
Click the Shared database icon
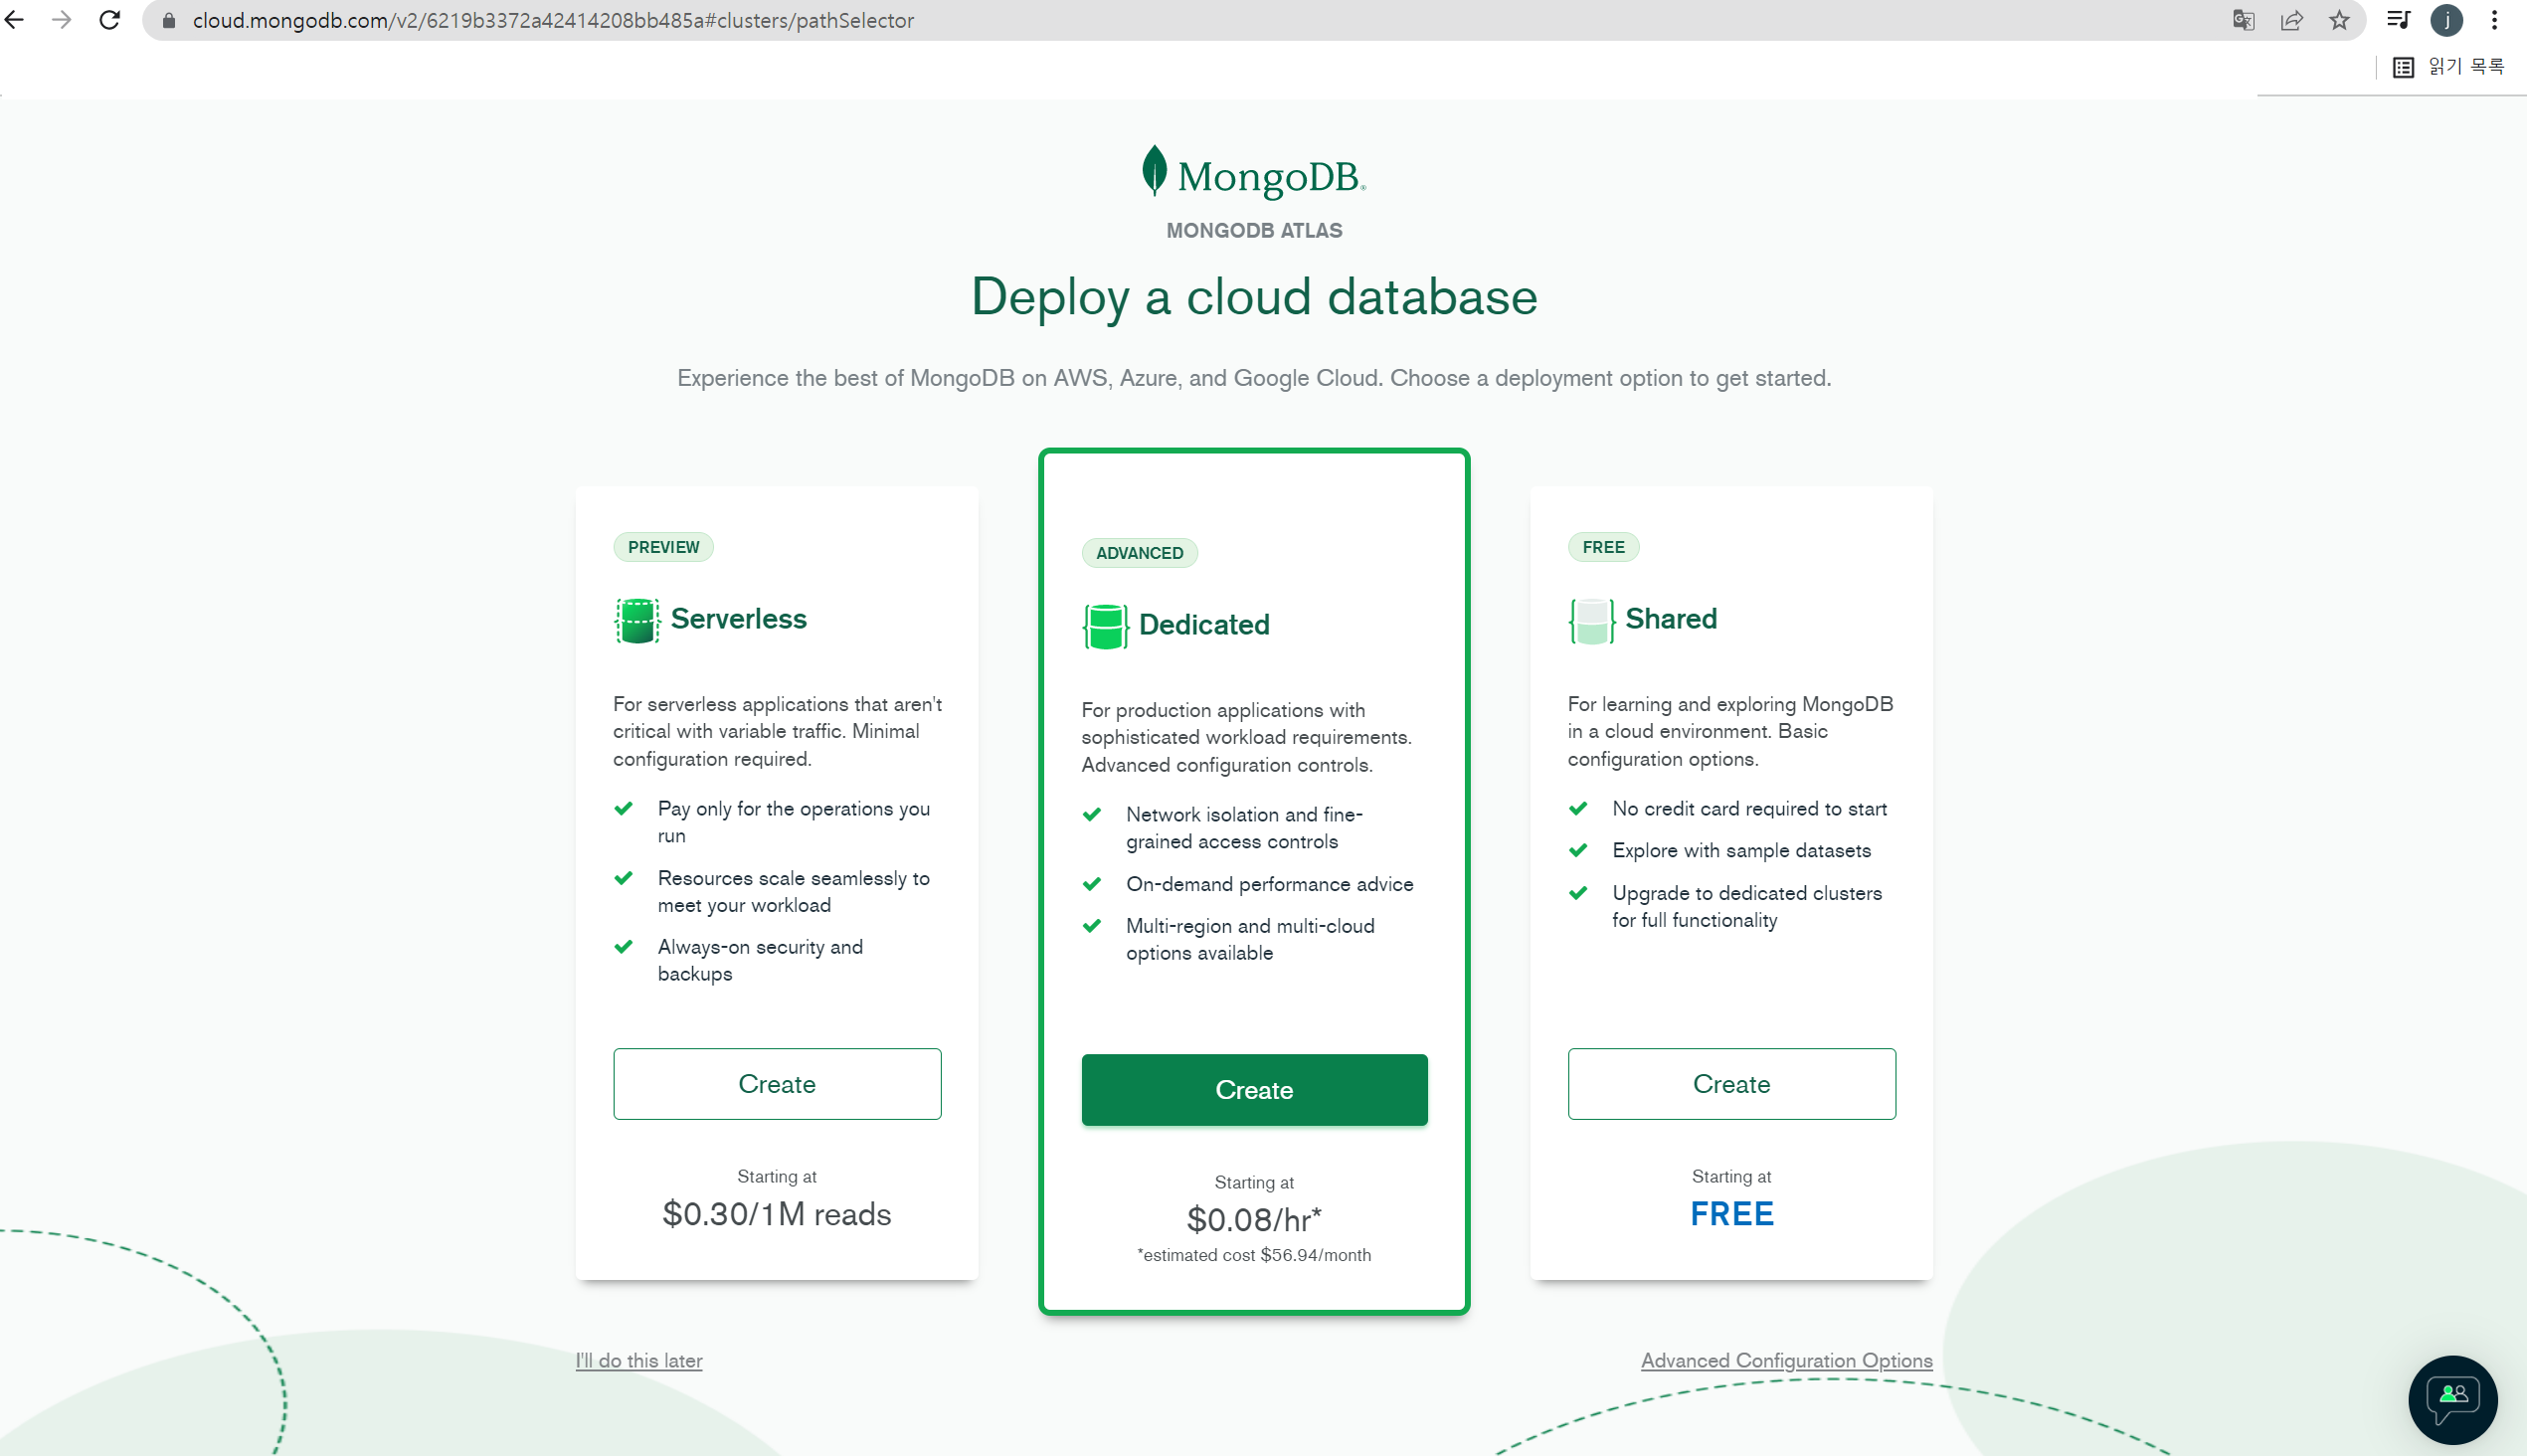point(1591,620)
